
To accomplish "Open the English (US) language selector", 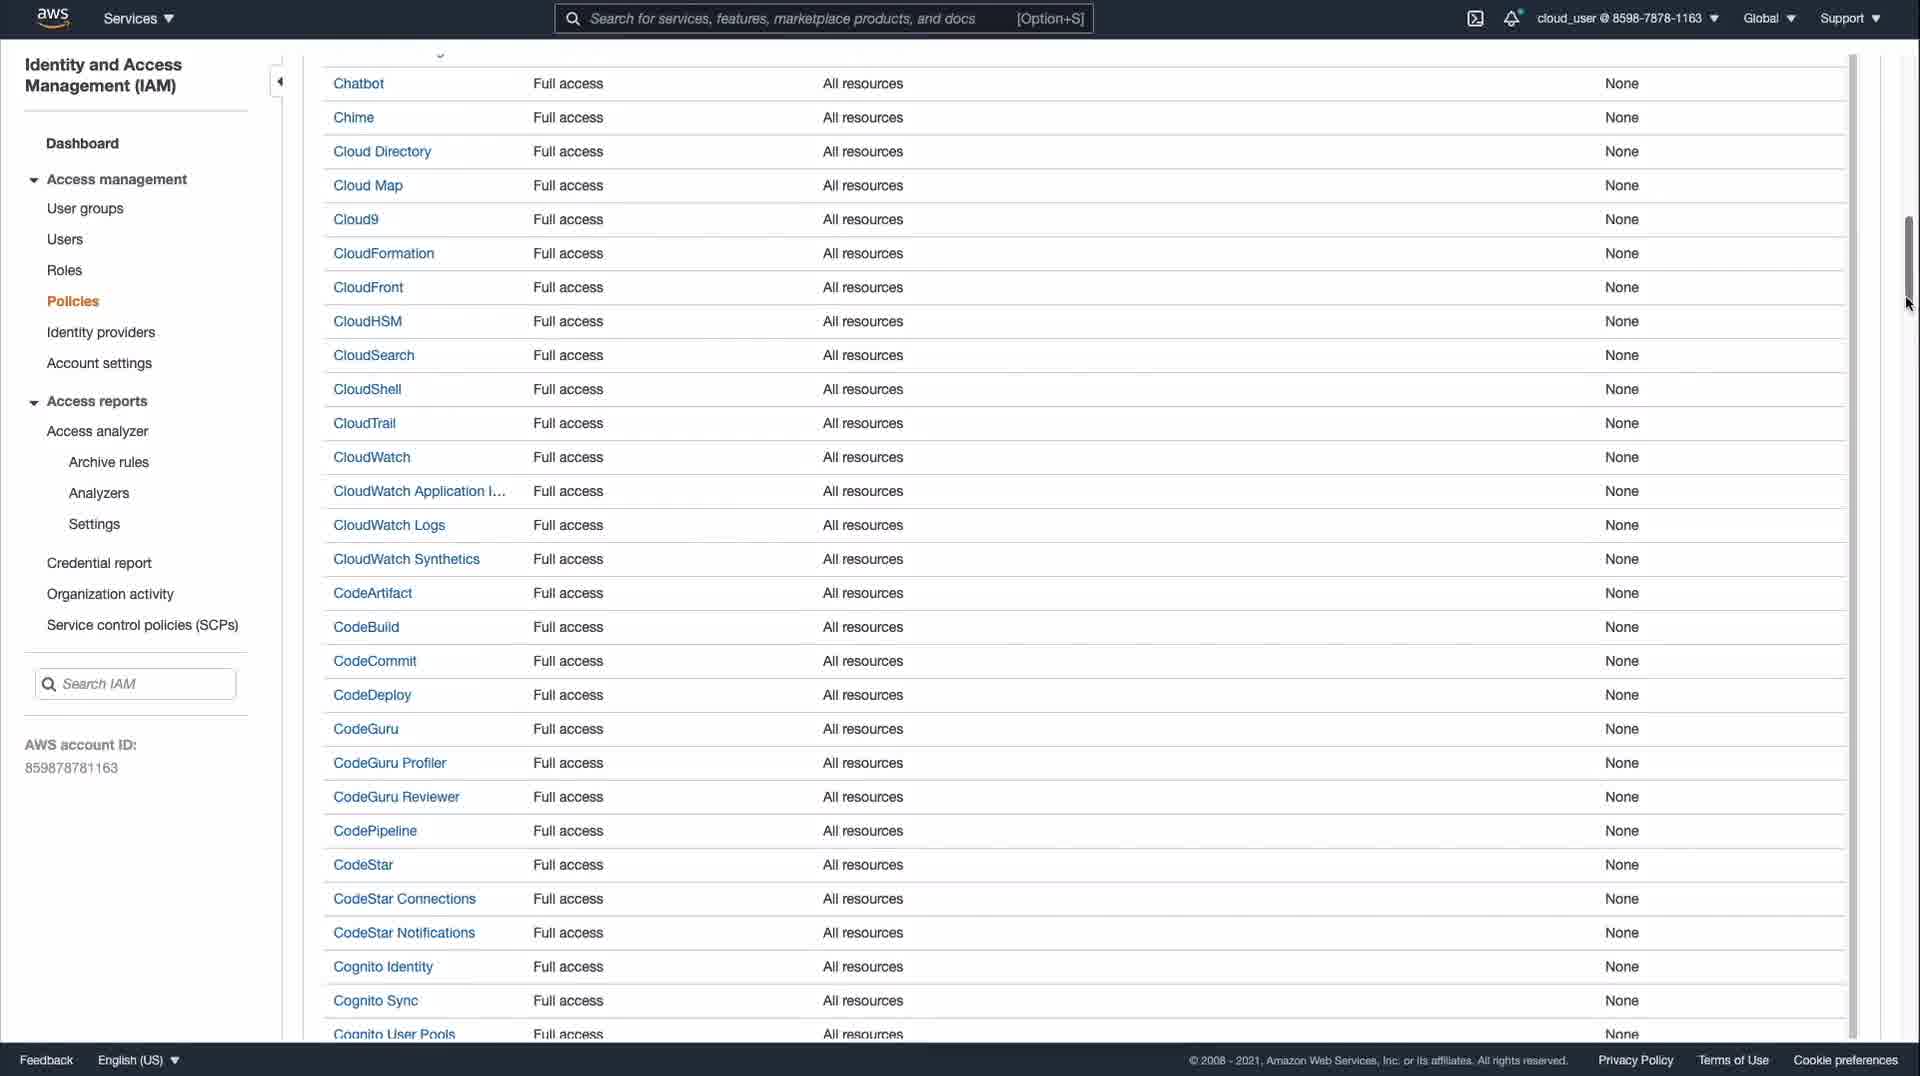I will click(x=138, y=1060).
